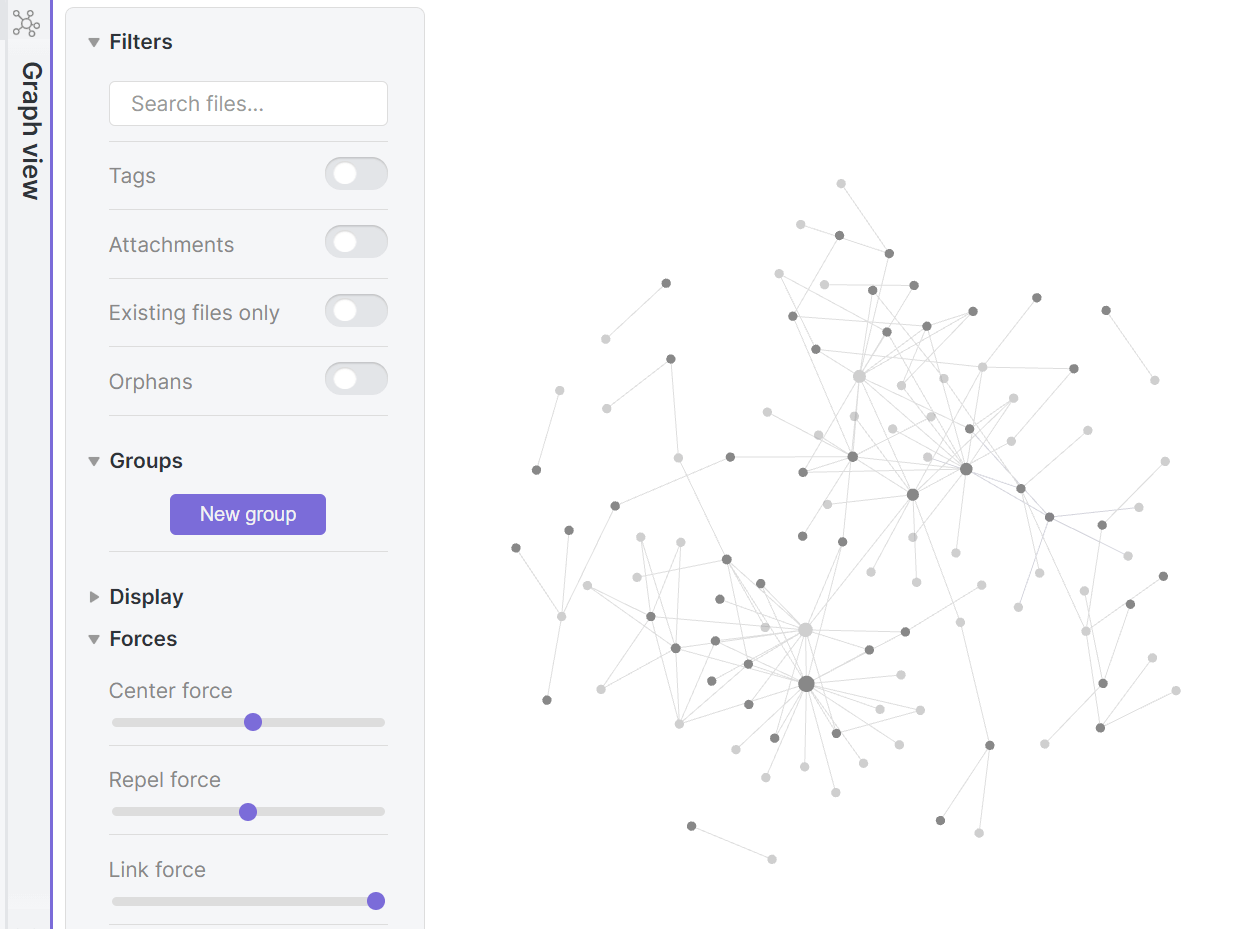Click the isolated node at bottom-left of the graph
The width and height of the screenshot is (1233, 929).
coord(690,827)
